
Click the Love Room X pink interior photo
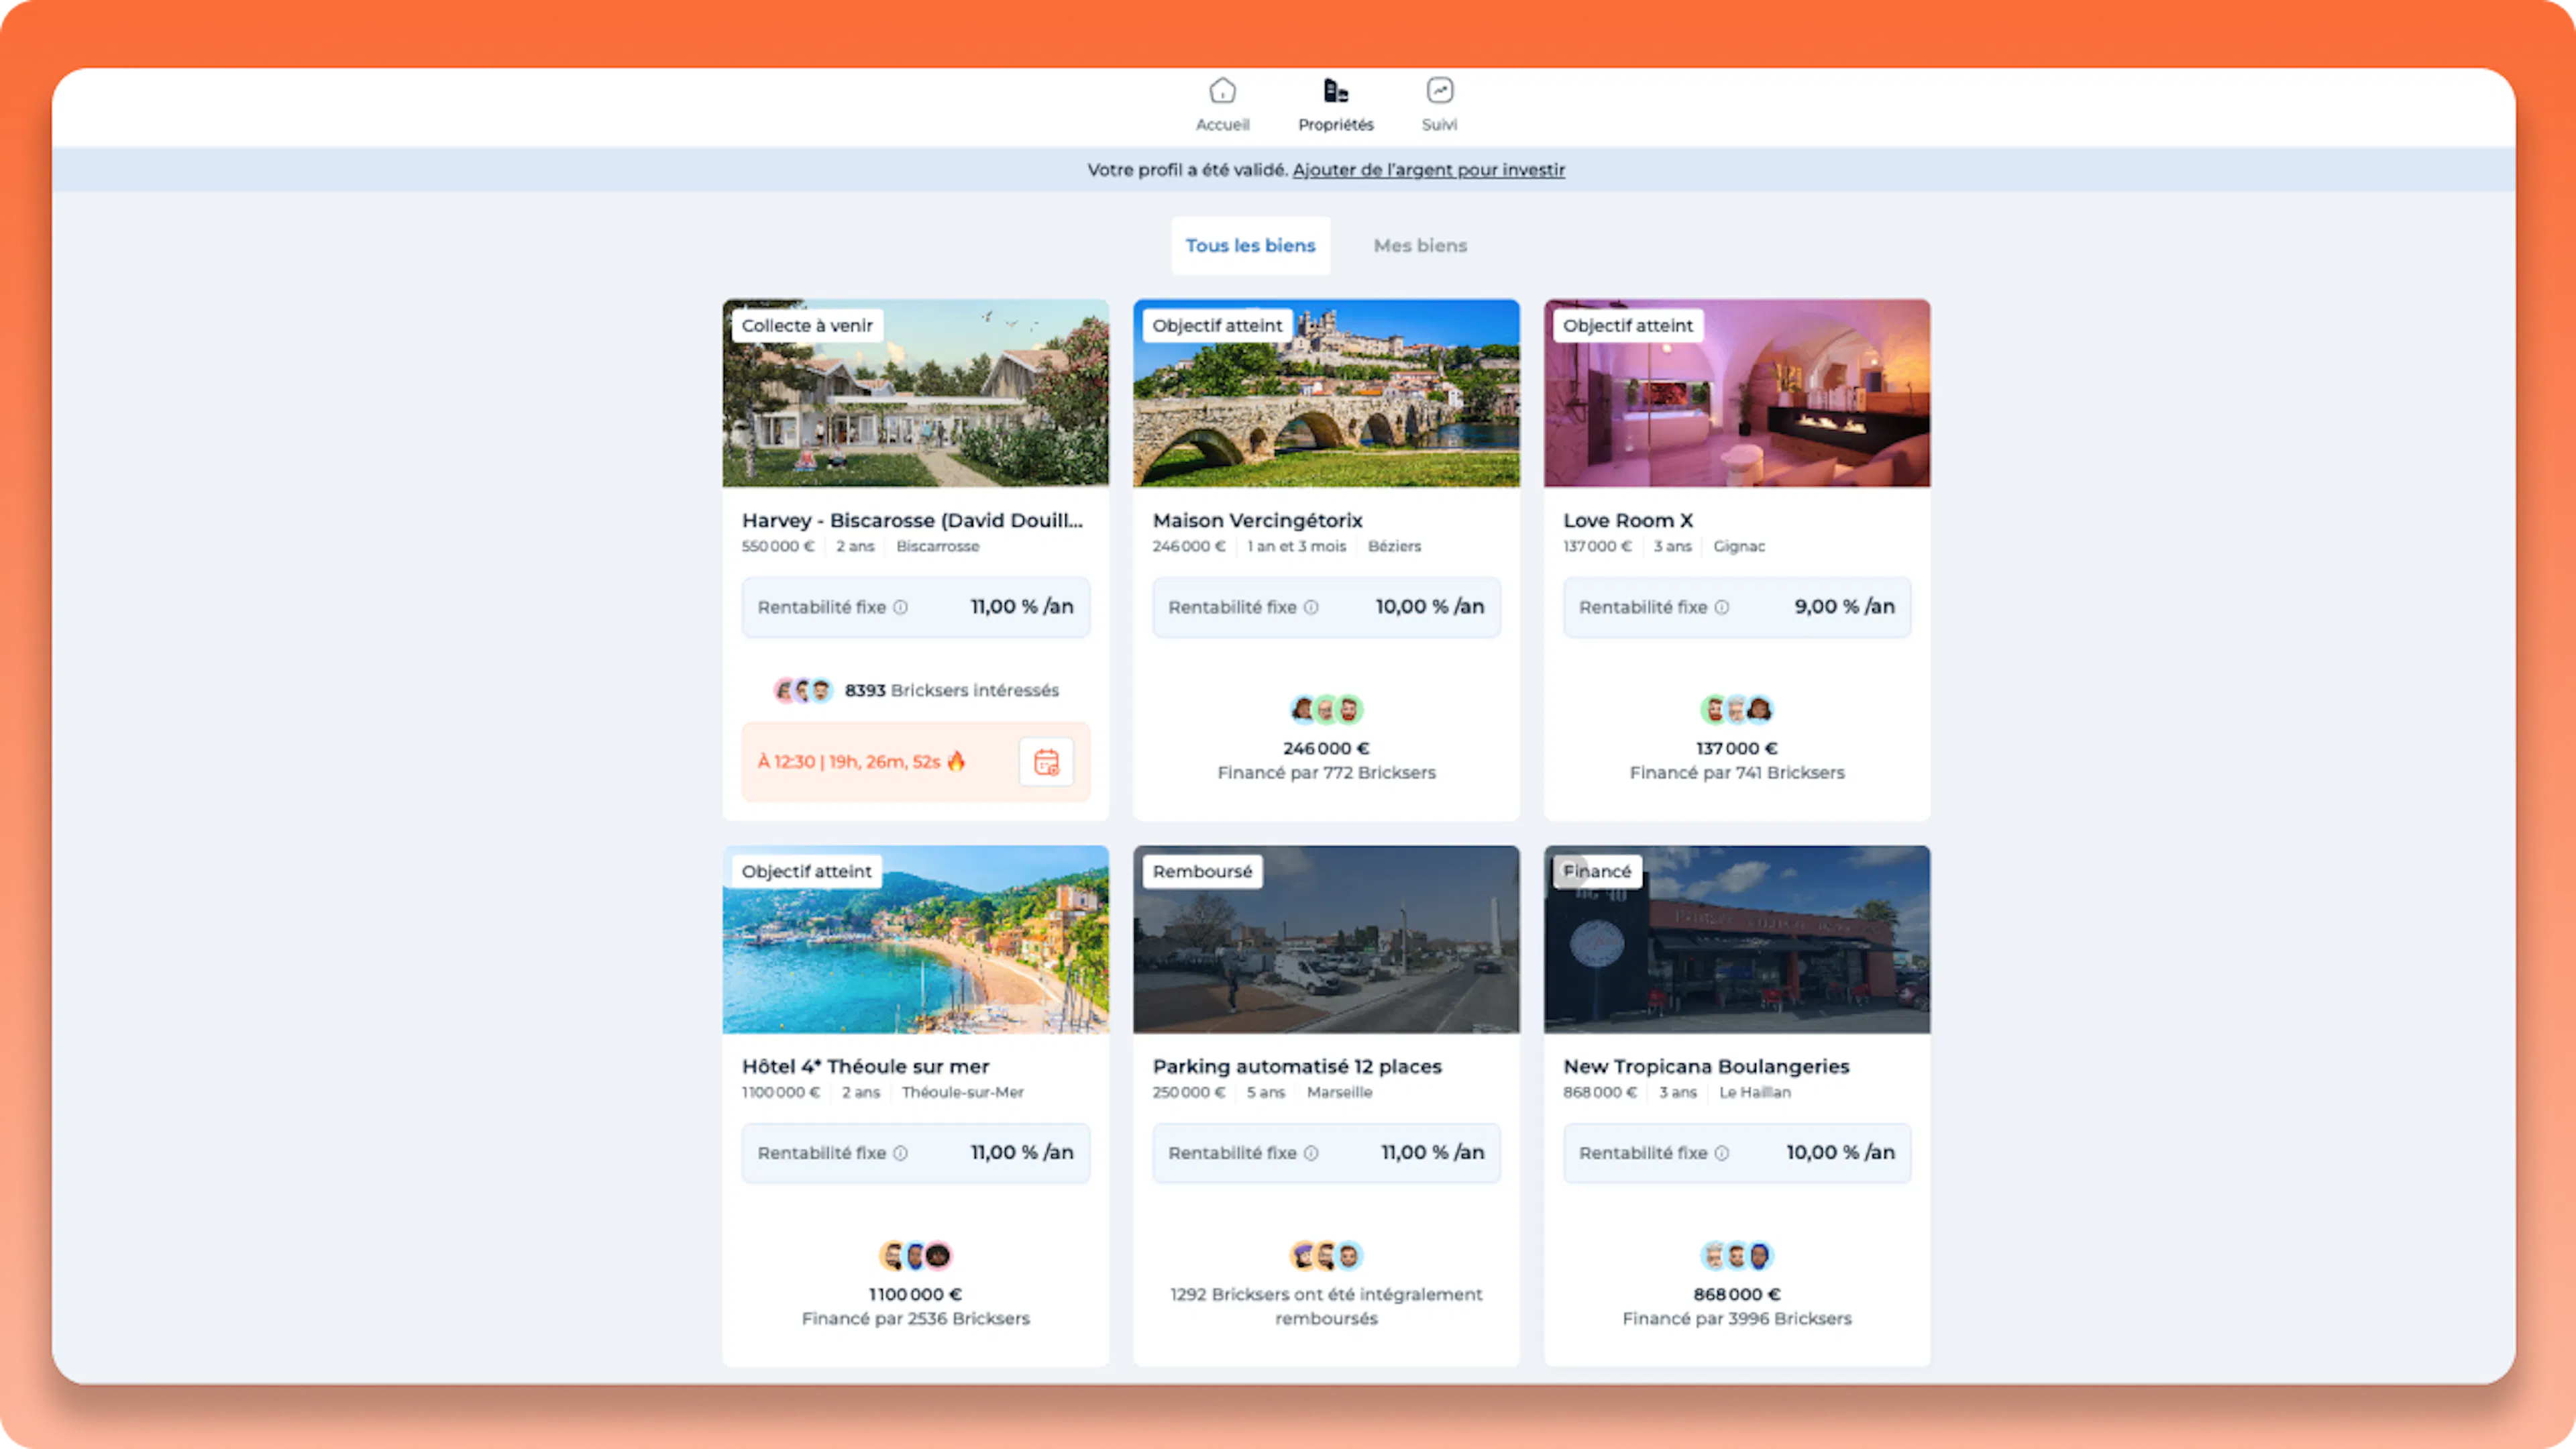coord(1737,394)
